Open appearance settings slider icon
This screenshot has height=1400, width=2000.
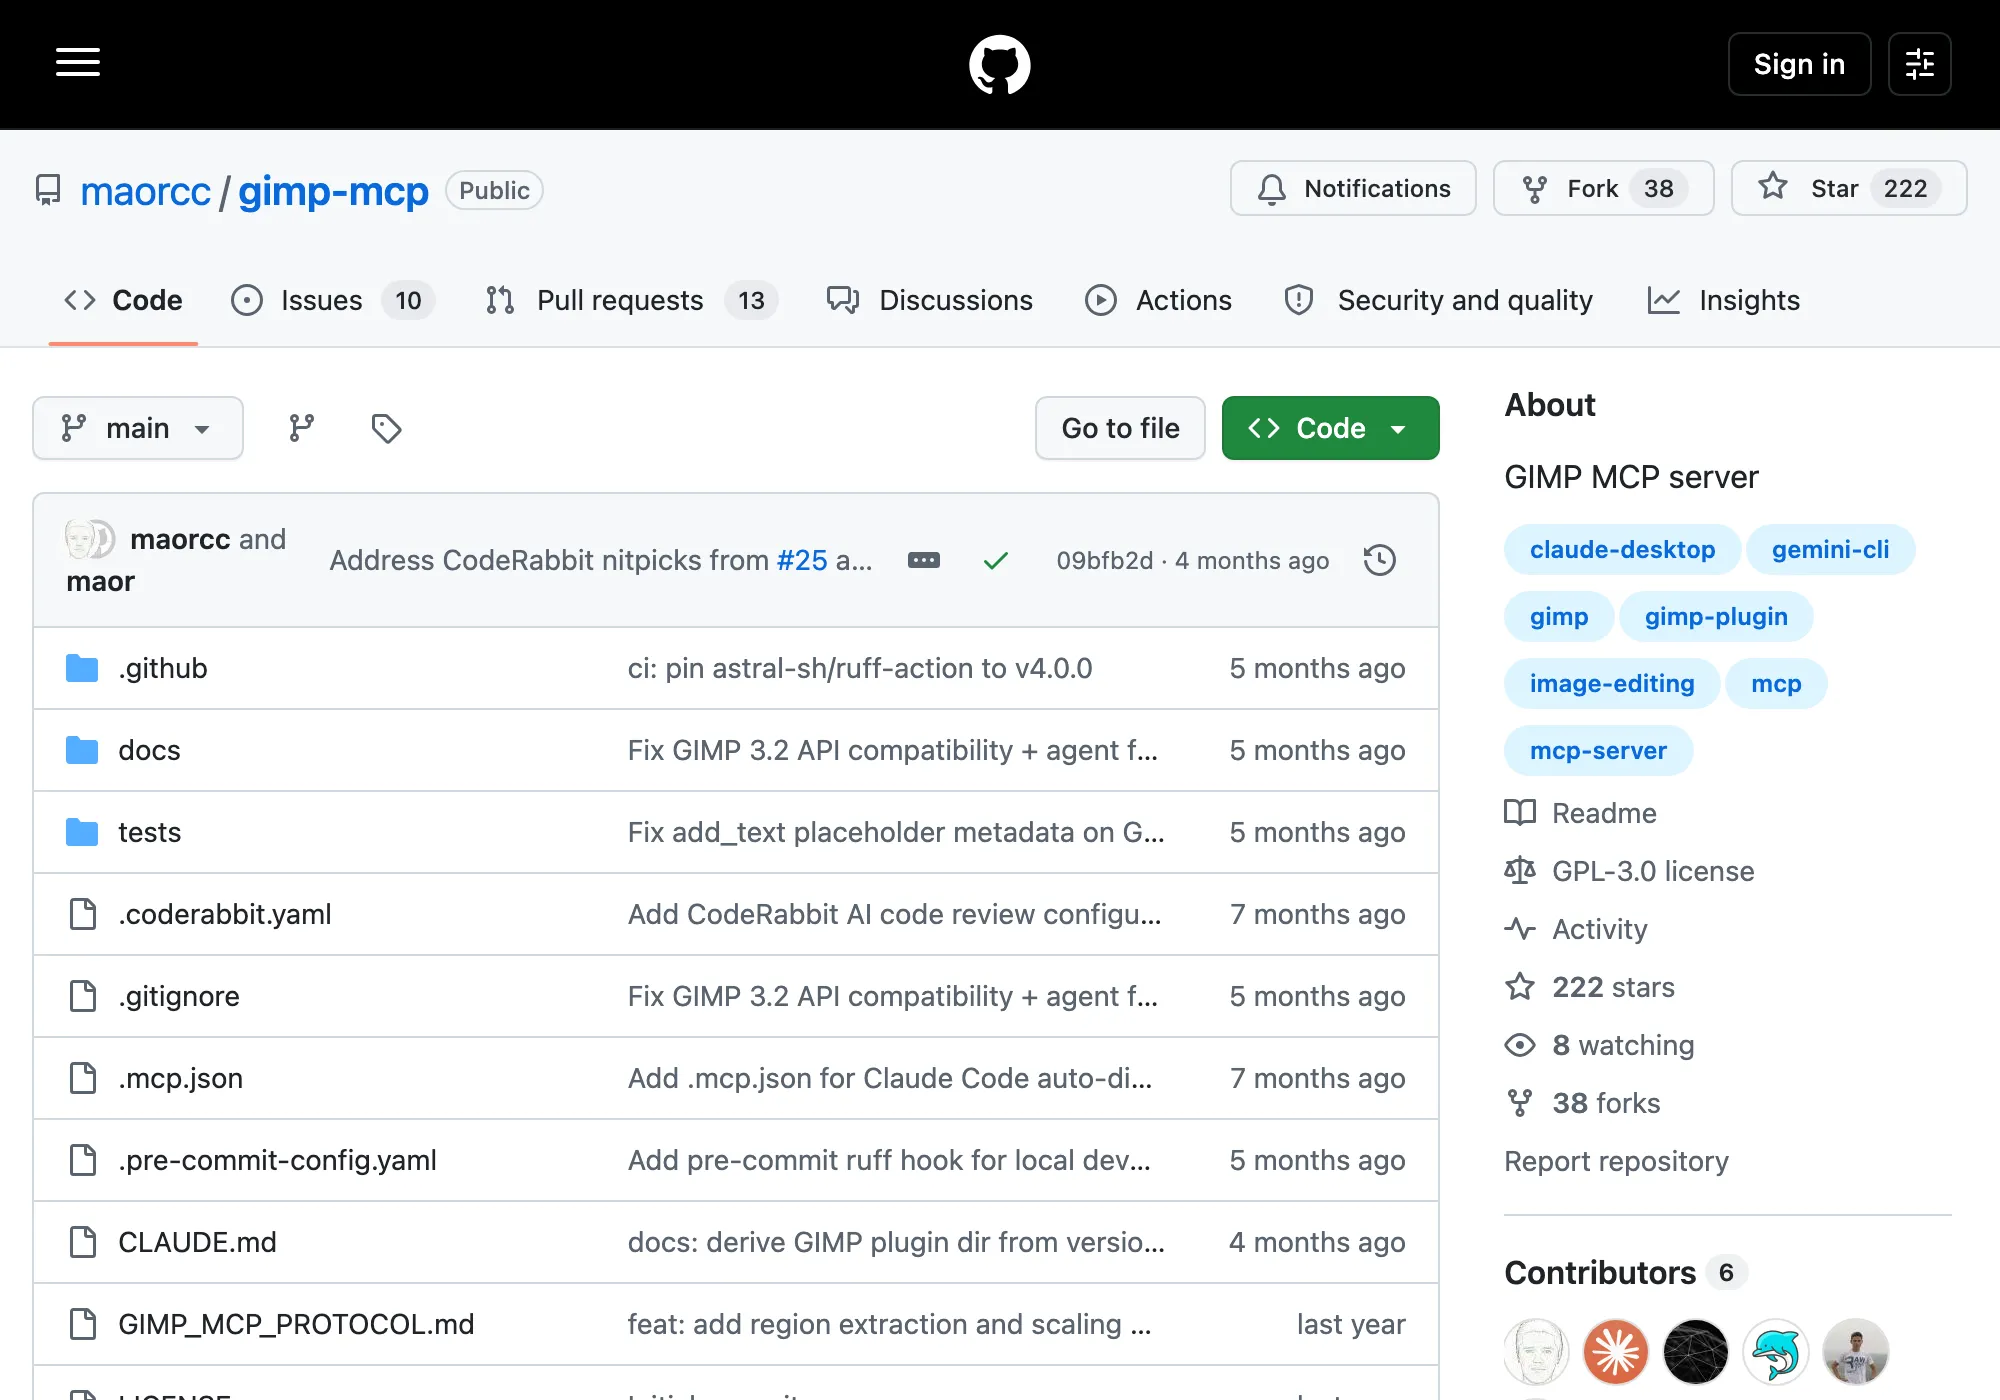click(x=1919, y=64)
